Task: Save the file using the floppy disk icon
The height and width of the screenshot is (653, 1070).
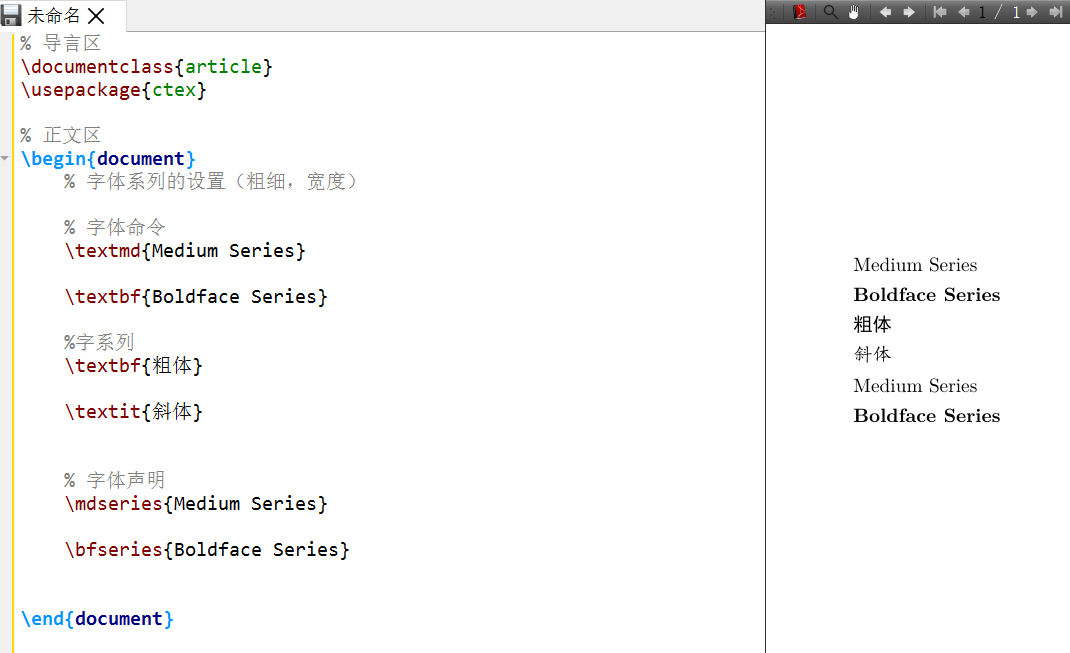Action: click(10, 14)
